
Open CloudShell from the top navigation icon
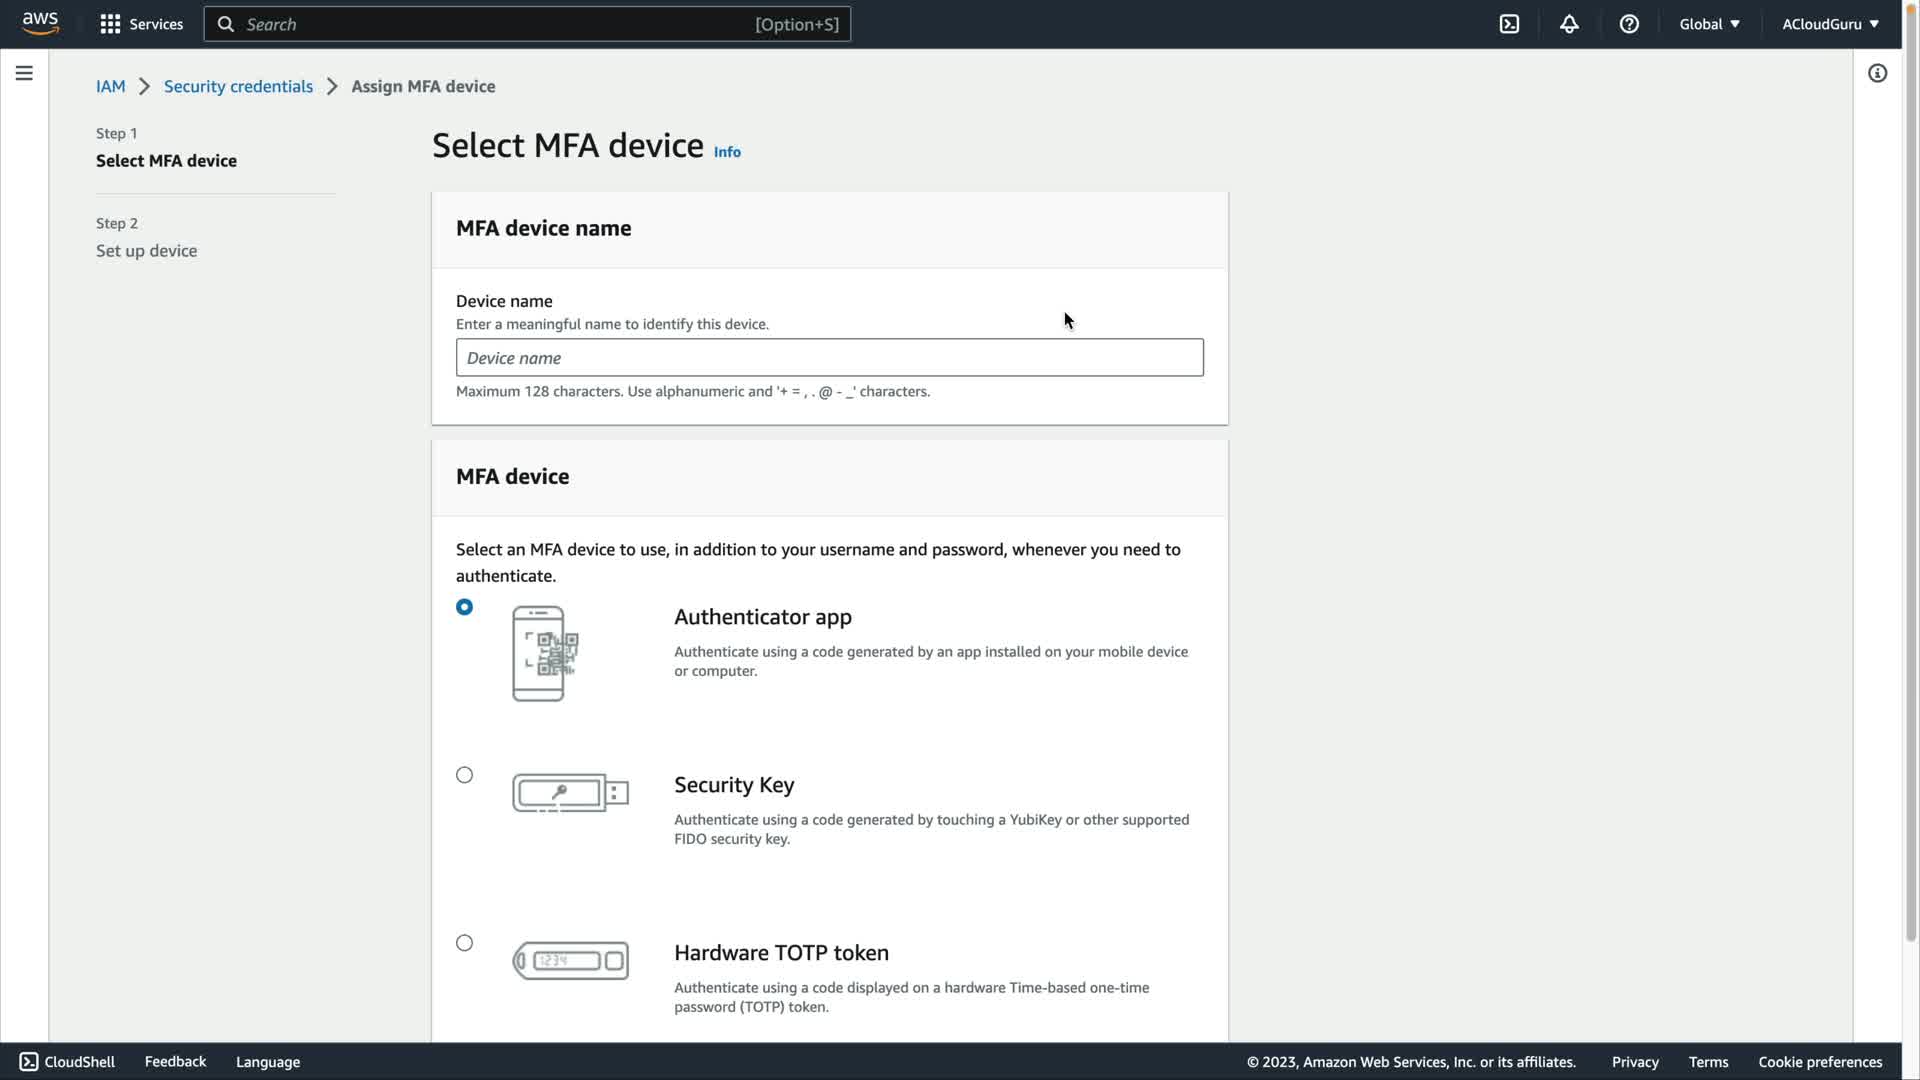pyautogui.click(x=1509, y=24)
